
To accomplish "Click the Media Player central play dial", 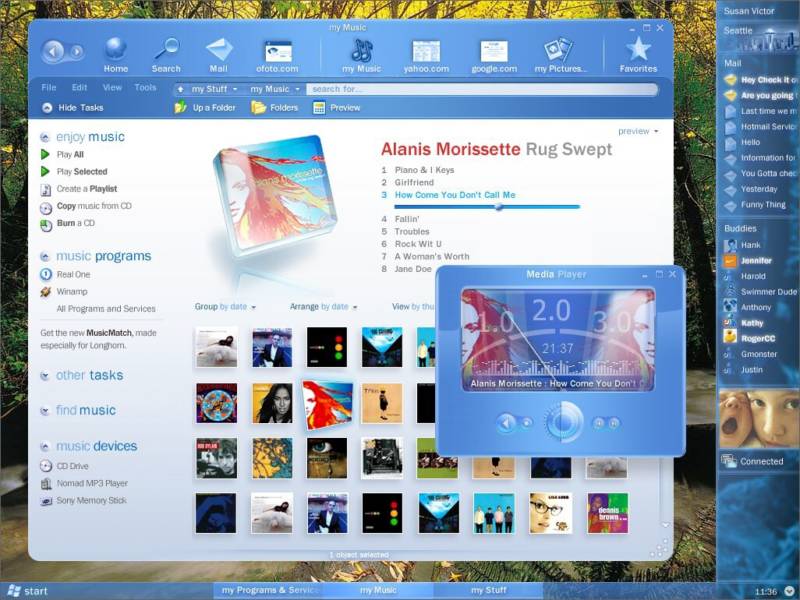I will [x=564, y=422].
